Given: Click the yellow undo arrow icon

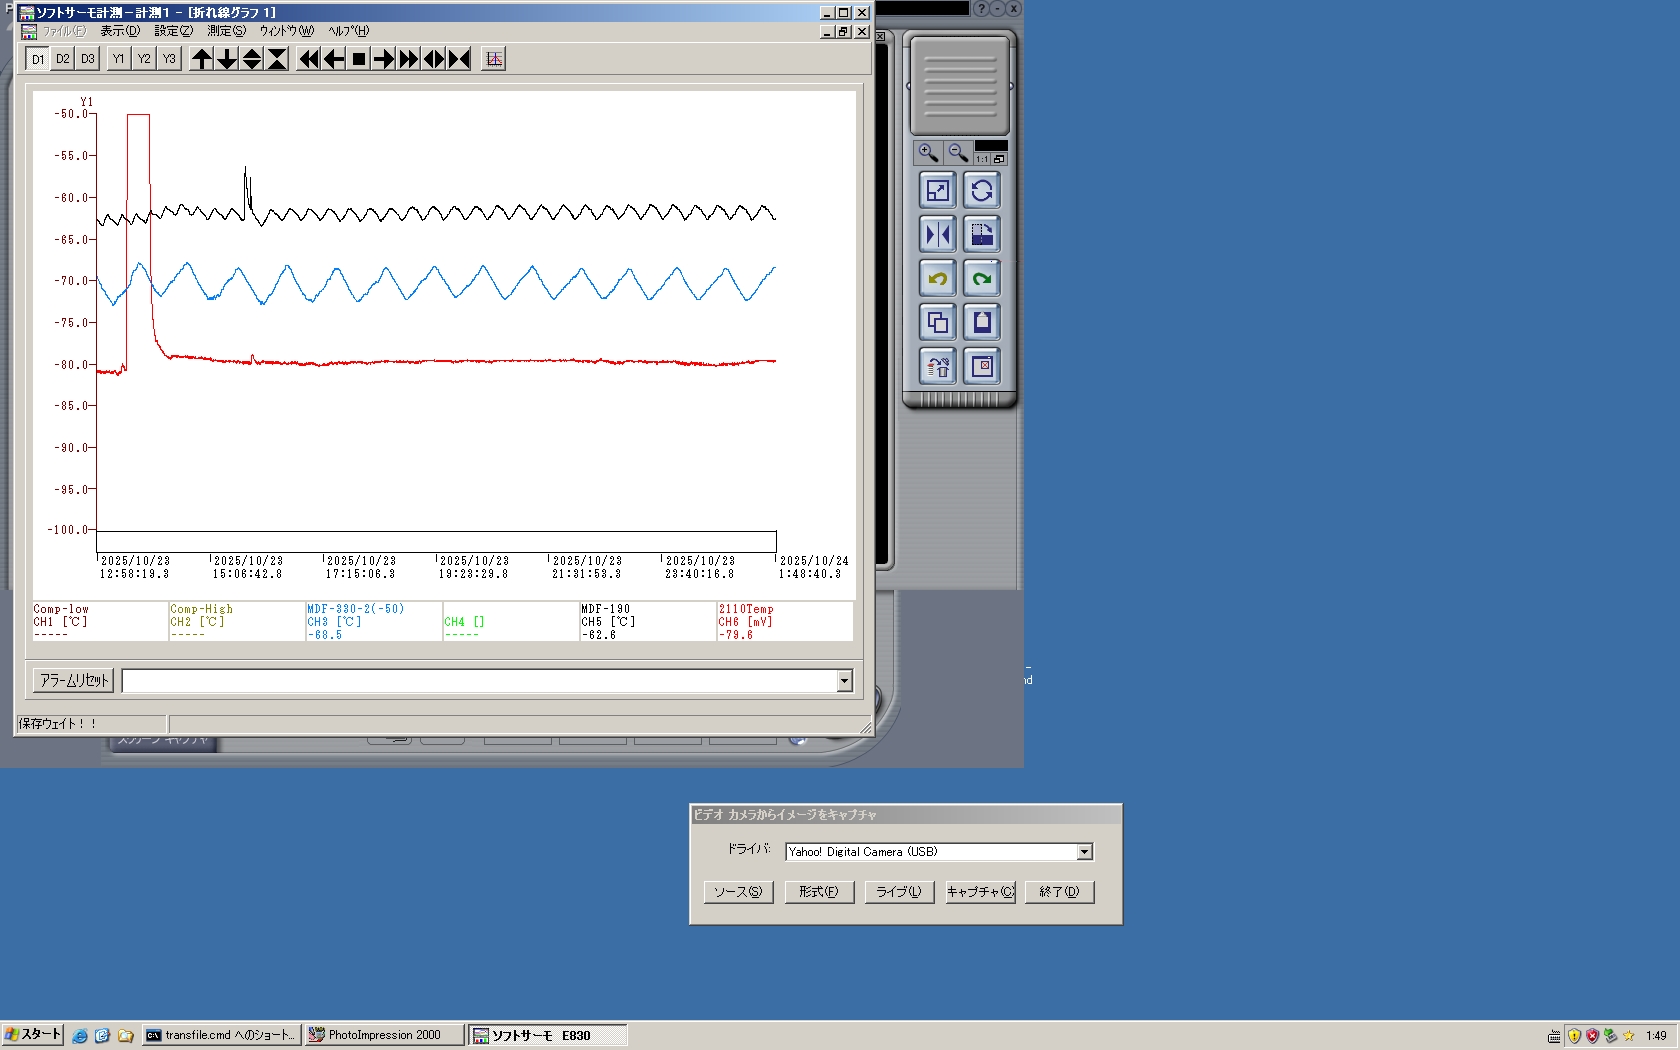Looking at the screenshot, I should coord(937,279).
